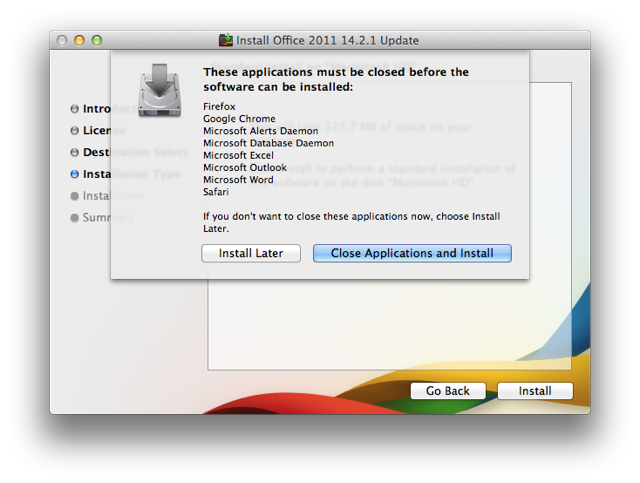Viewport: 640px width, 483px height.
Task: Select the Destination Select step bullet
Action: point(74,152)
